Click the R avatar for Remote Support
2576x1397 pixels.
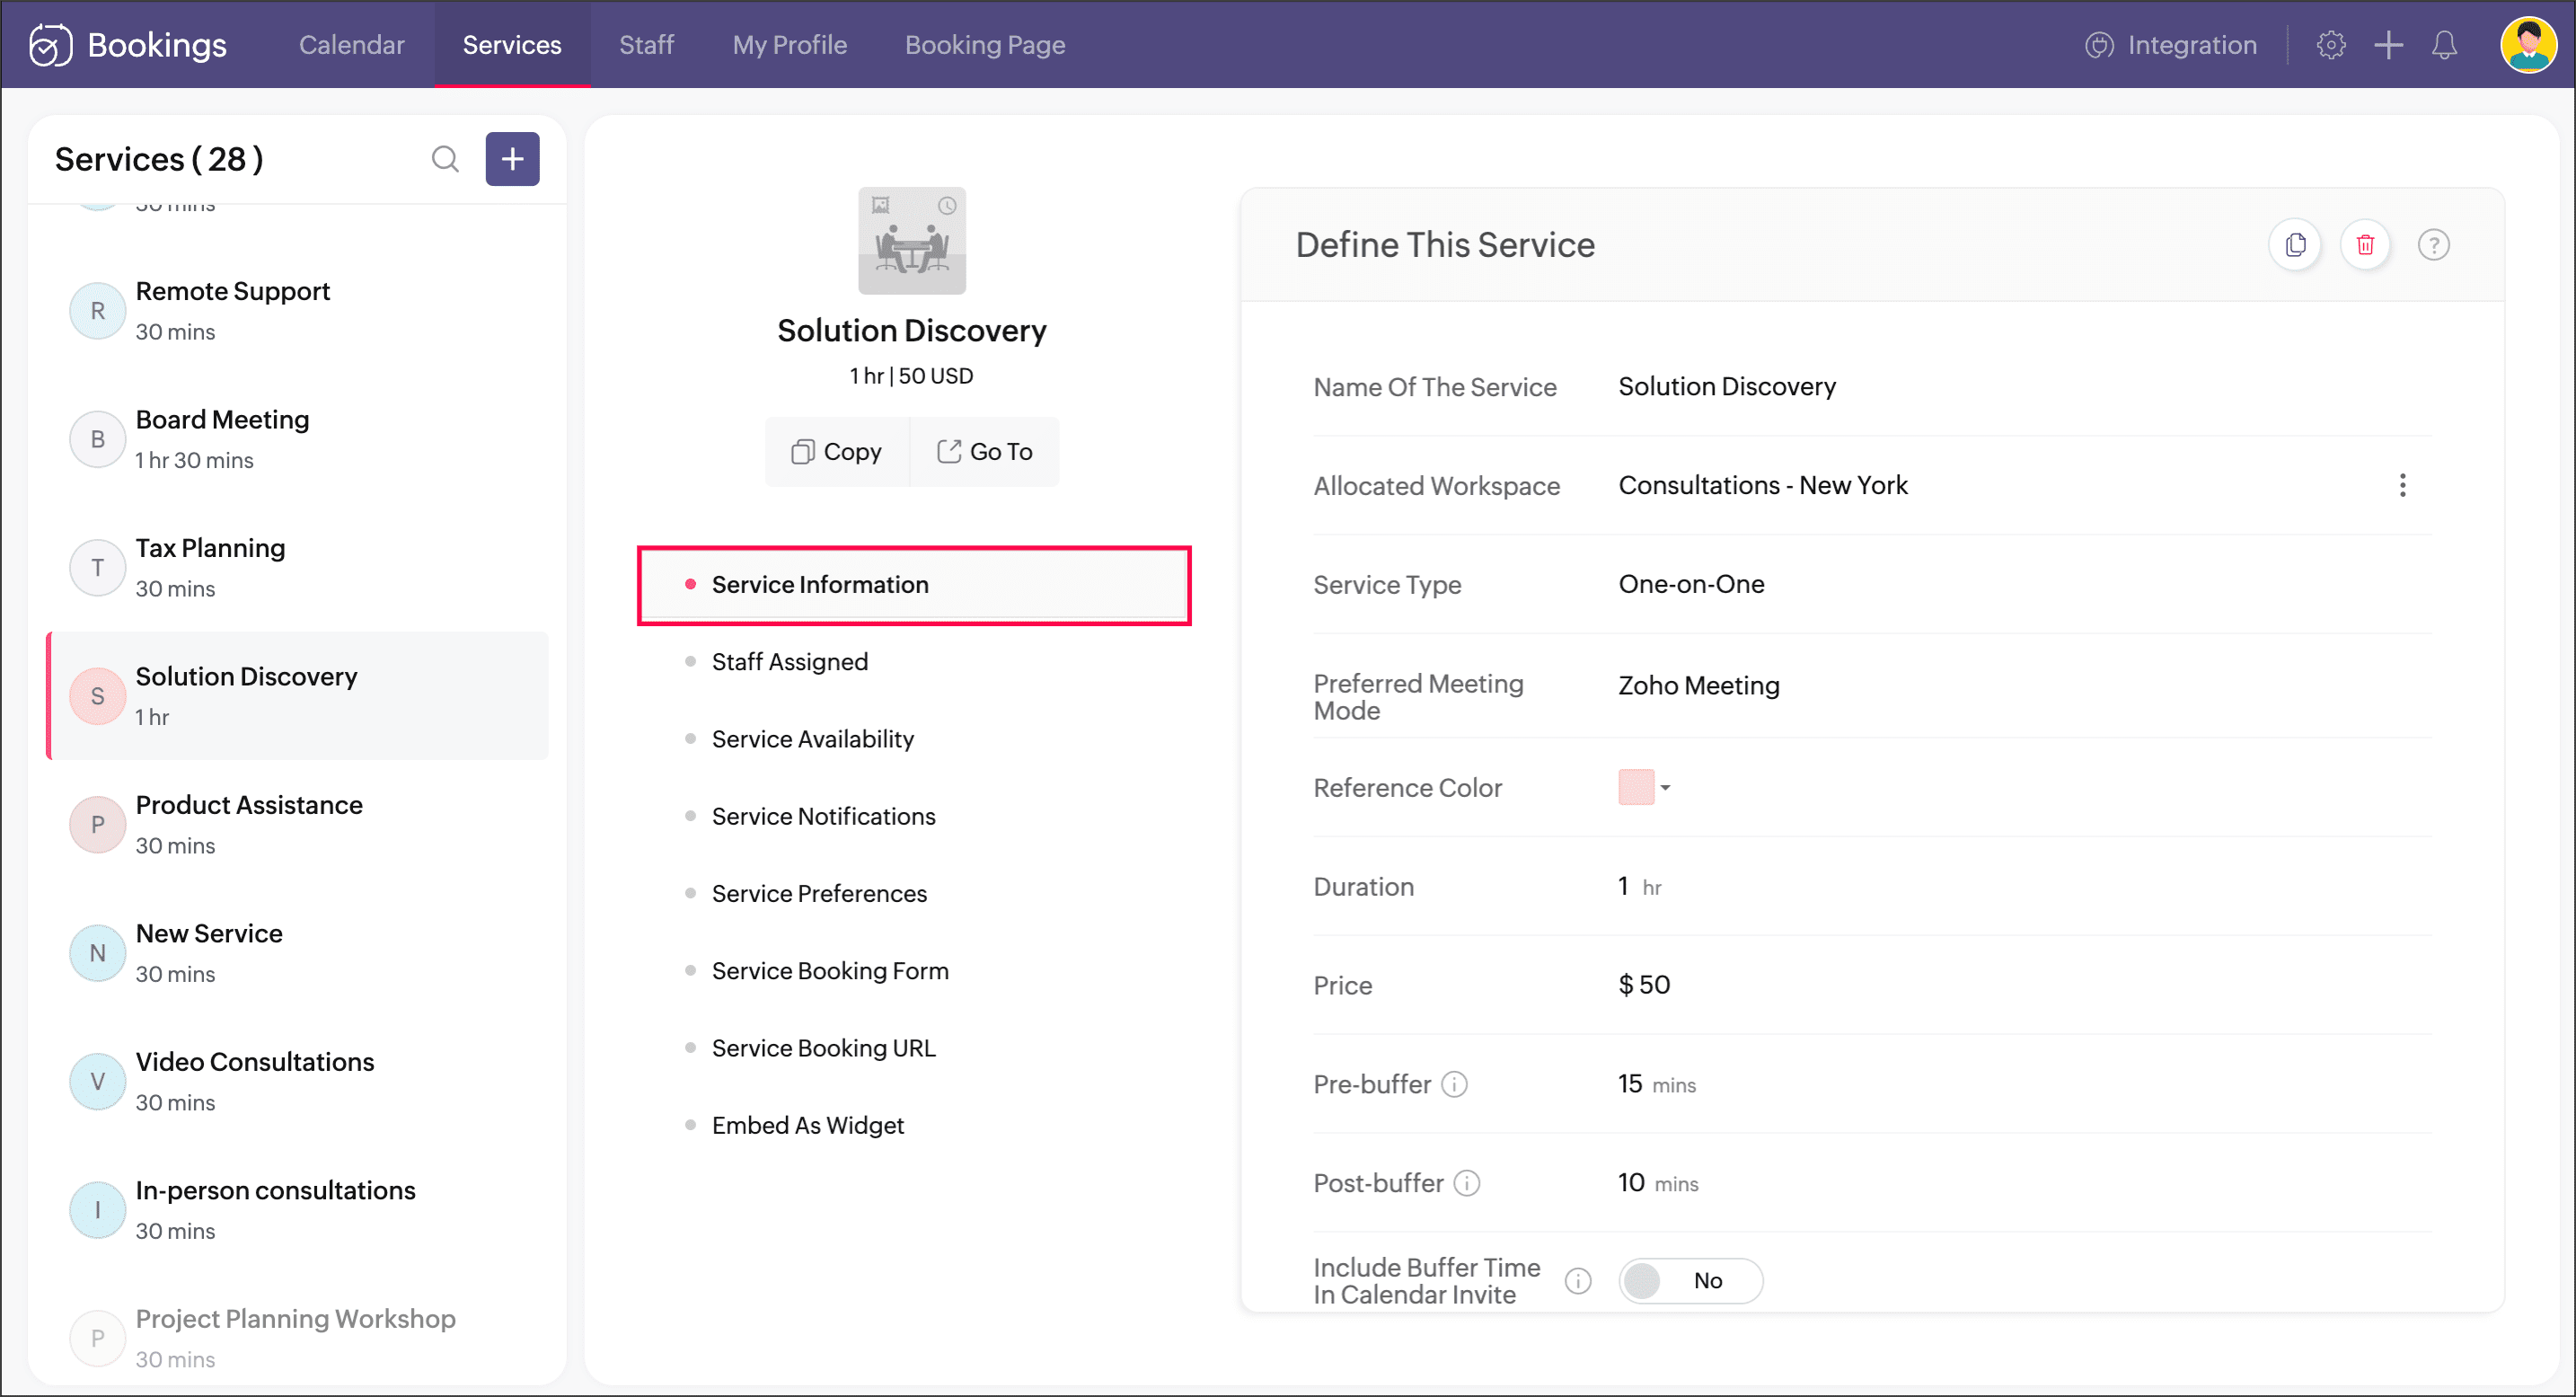pos(97,311)
